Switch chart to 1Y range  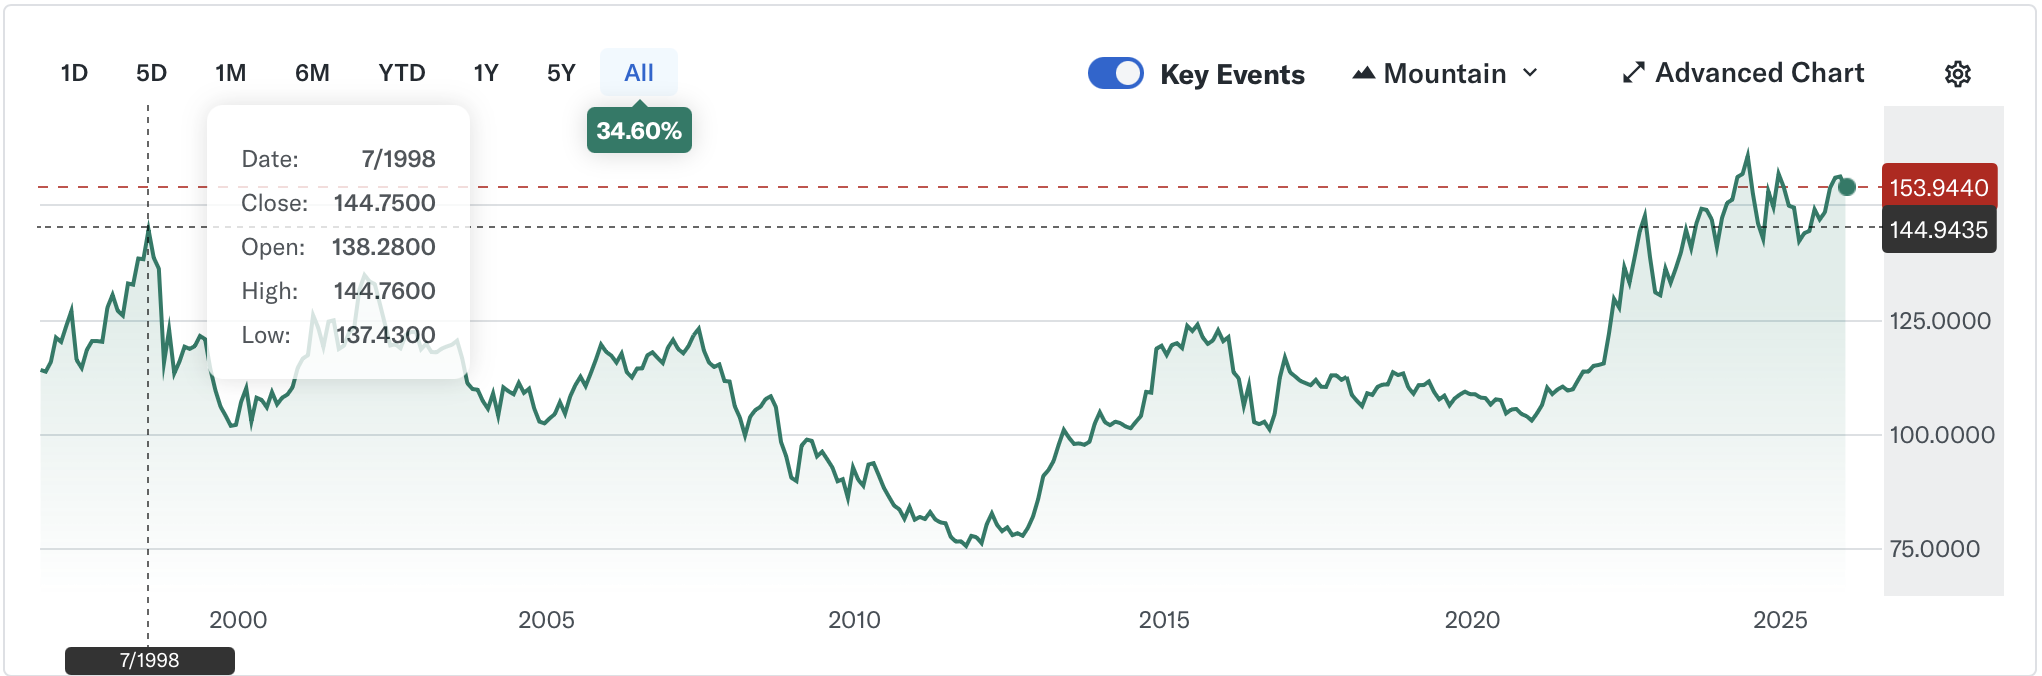click(x=486, y=73)
